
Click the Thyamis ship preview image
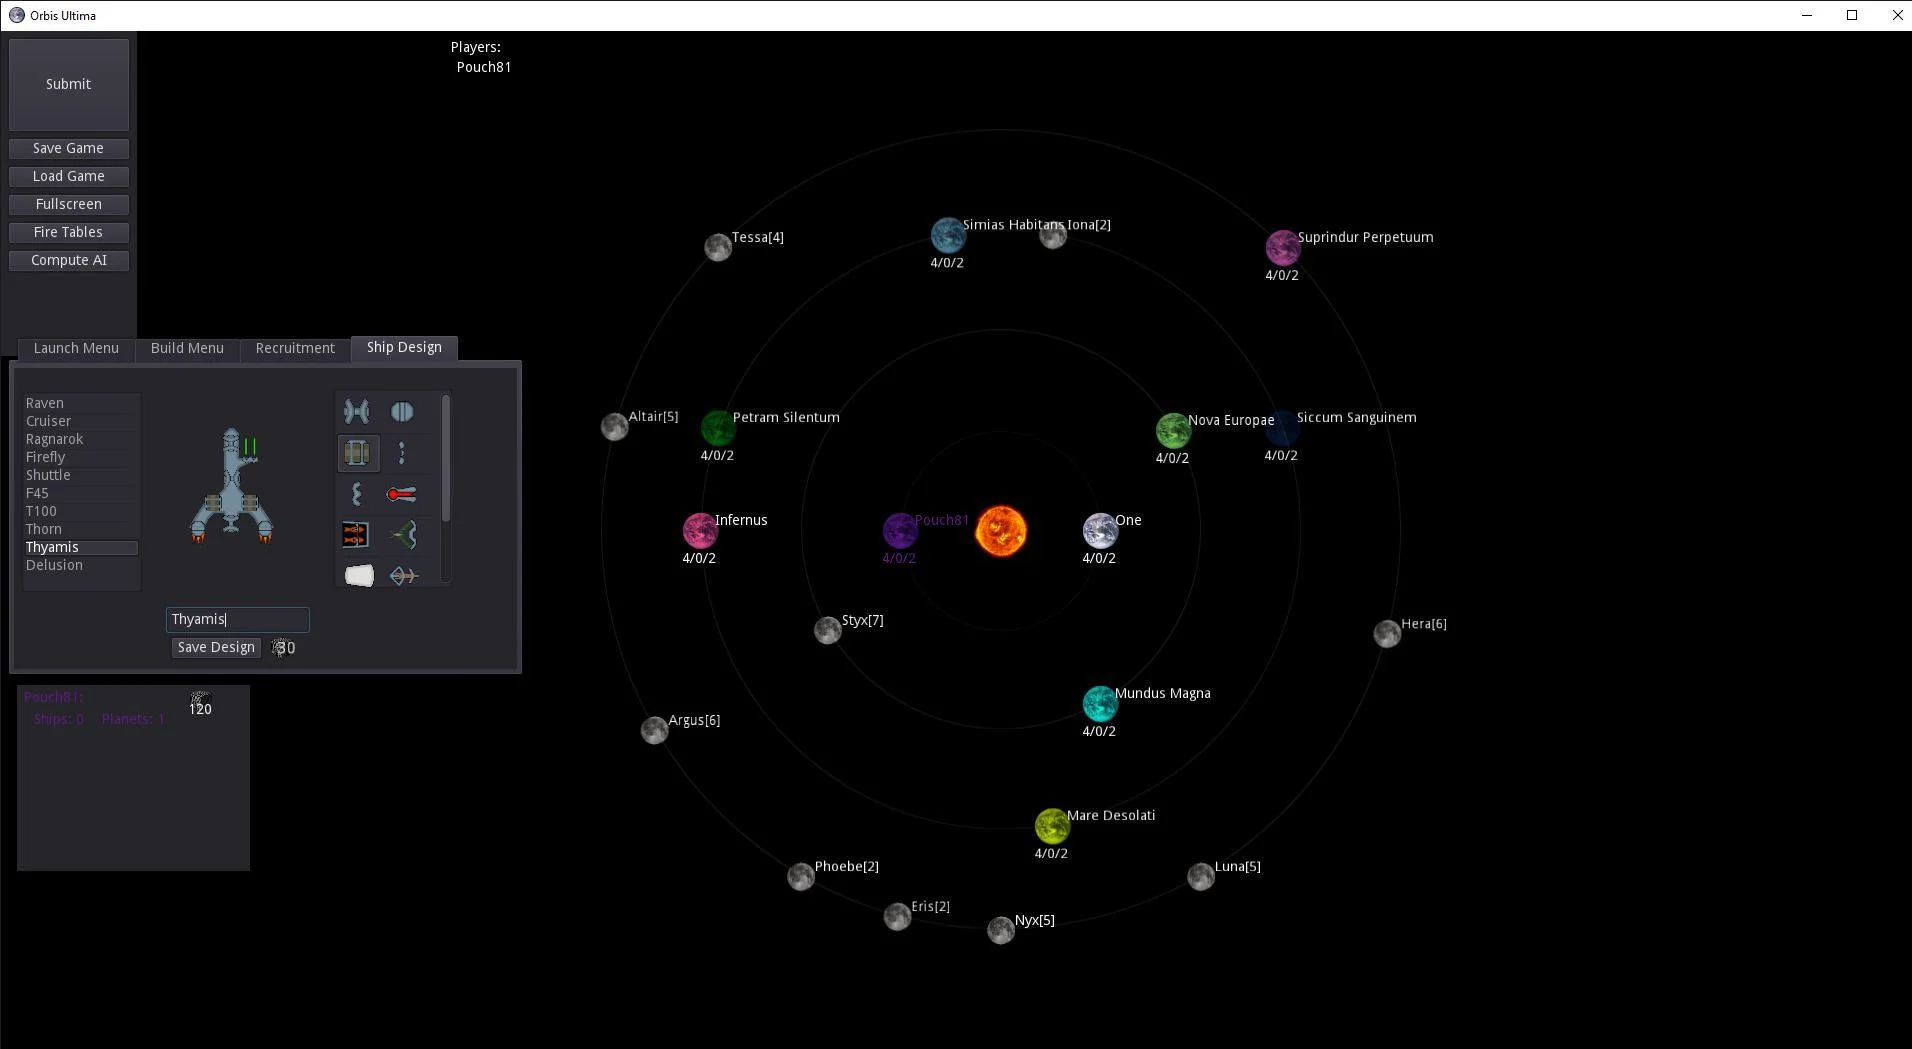(x=232, y=487)
